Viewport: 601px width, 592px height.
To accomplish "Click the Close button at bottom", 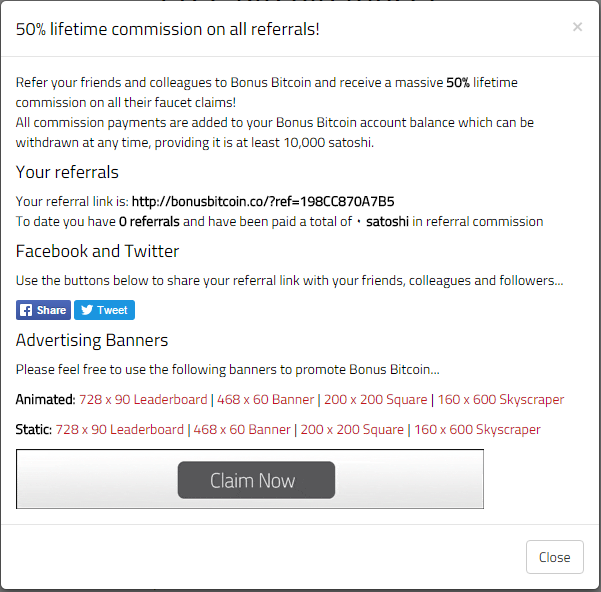I will 555,557.
